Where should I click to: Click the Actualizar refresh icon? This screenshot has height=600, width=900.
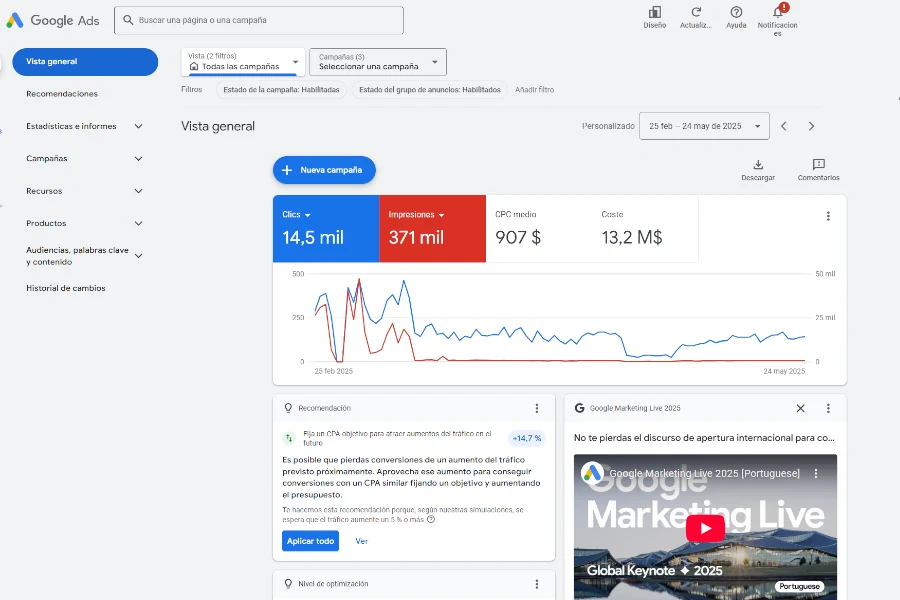696,13
